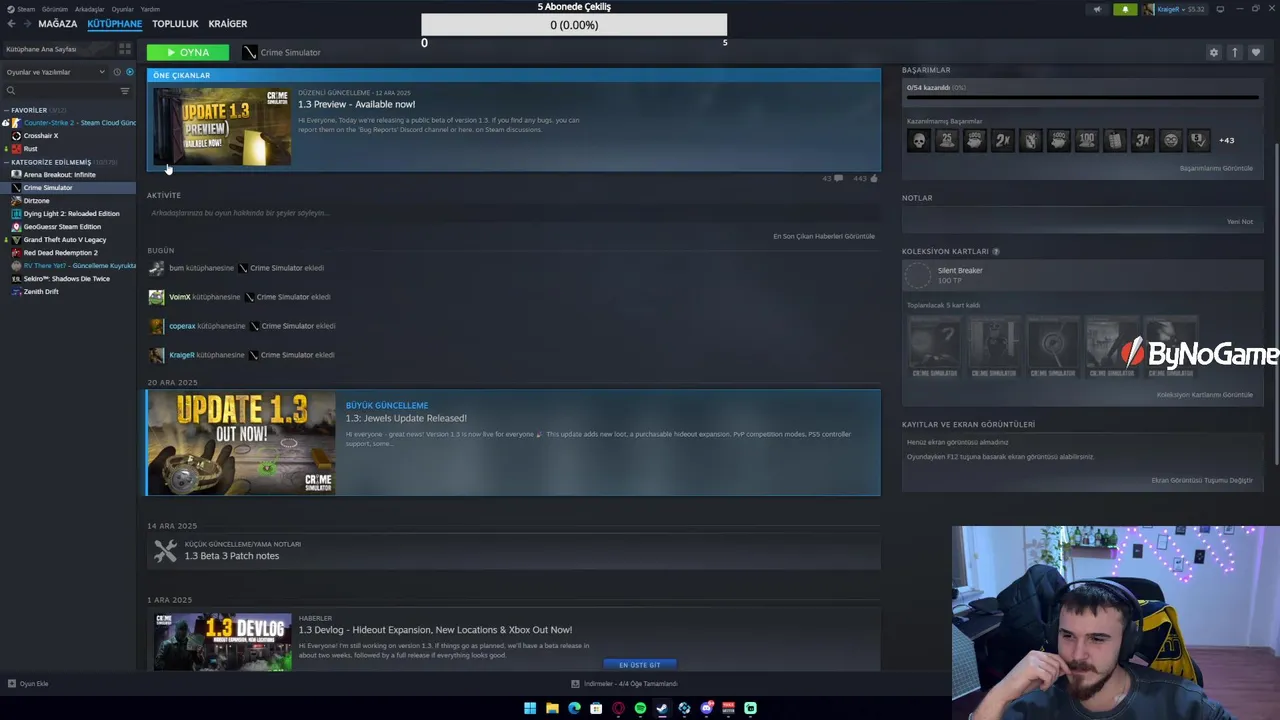Open the downloads icon in the status bar

575,684
